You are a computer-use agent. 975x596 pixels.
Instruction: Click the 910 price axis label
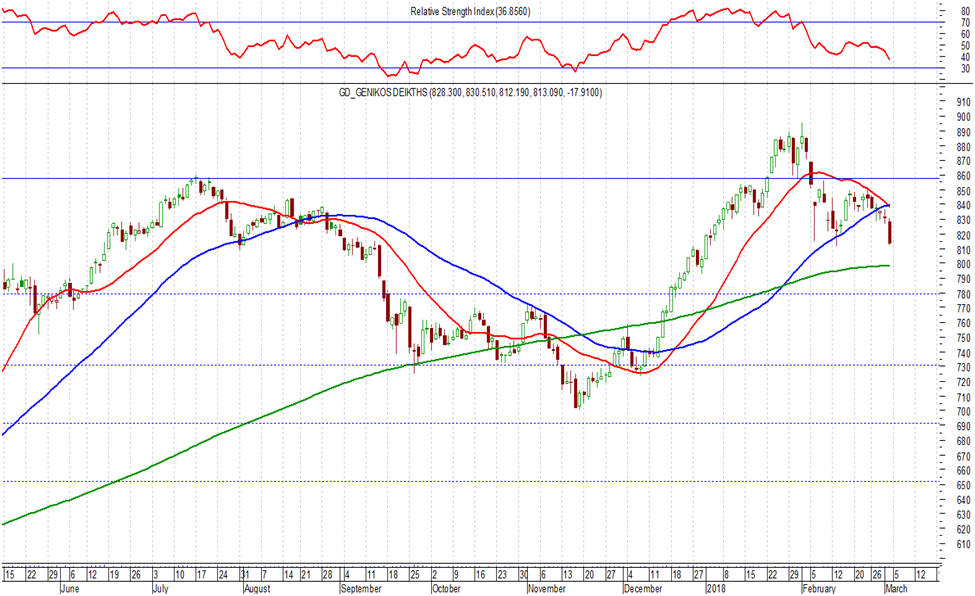963,102
